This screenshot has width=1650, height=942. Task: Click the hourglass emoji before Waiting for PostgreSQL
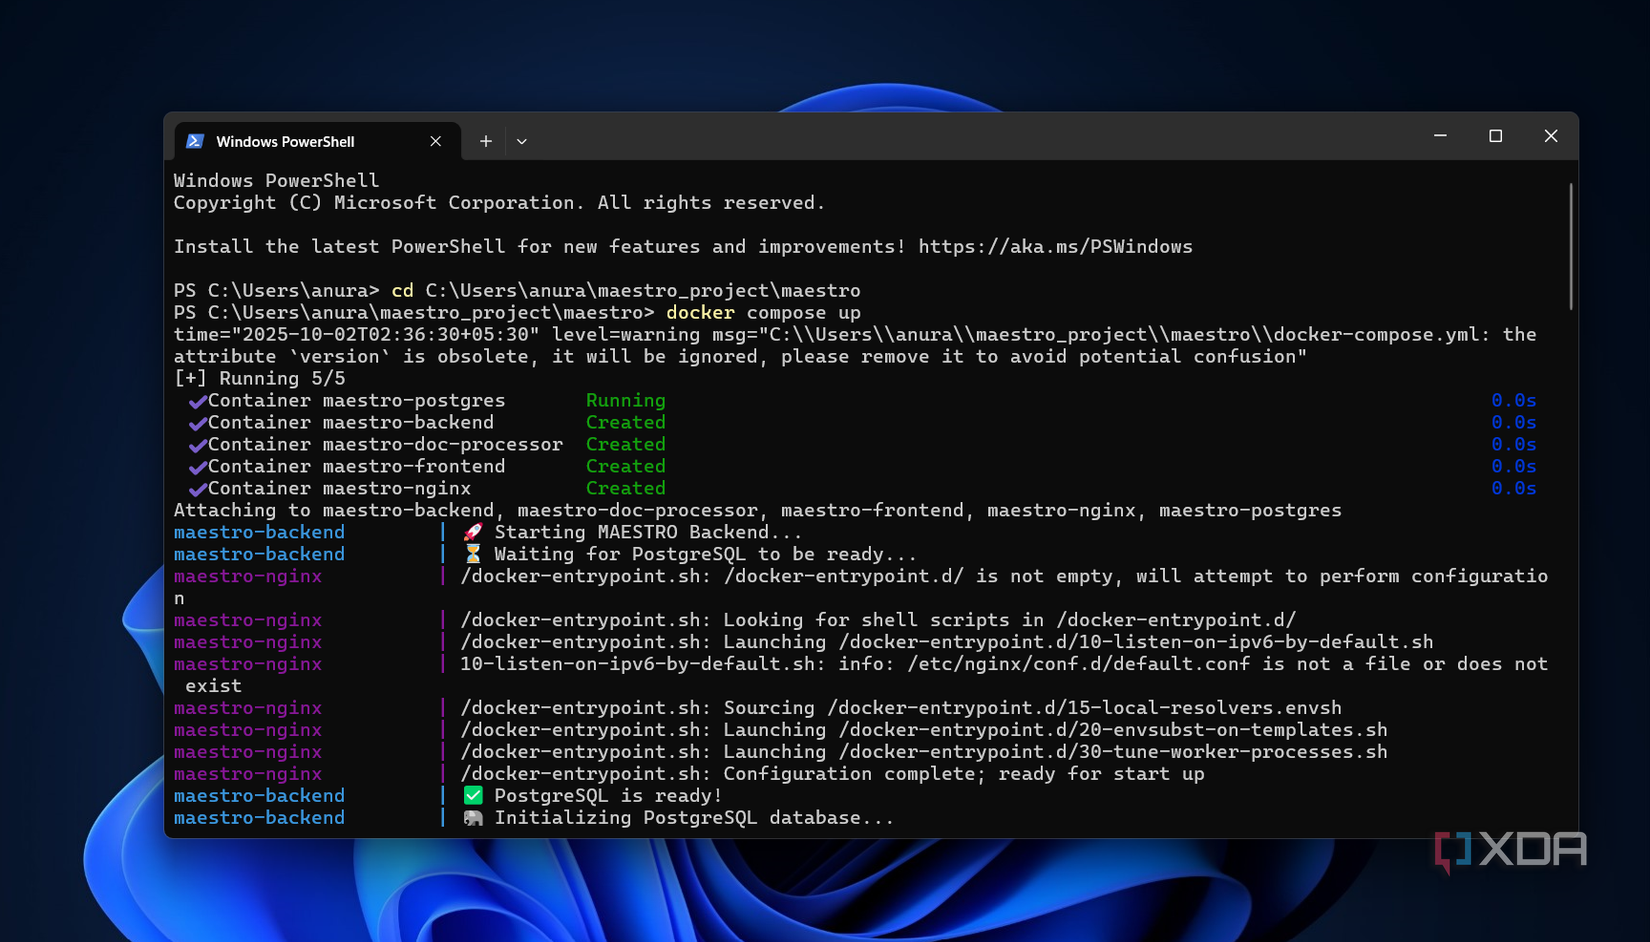pos(473,554)
